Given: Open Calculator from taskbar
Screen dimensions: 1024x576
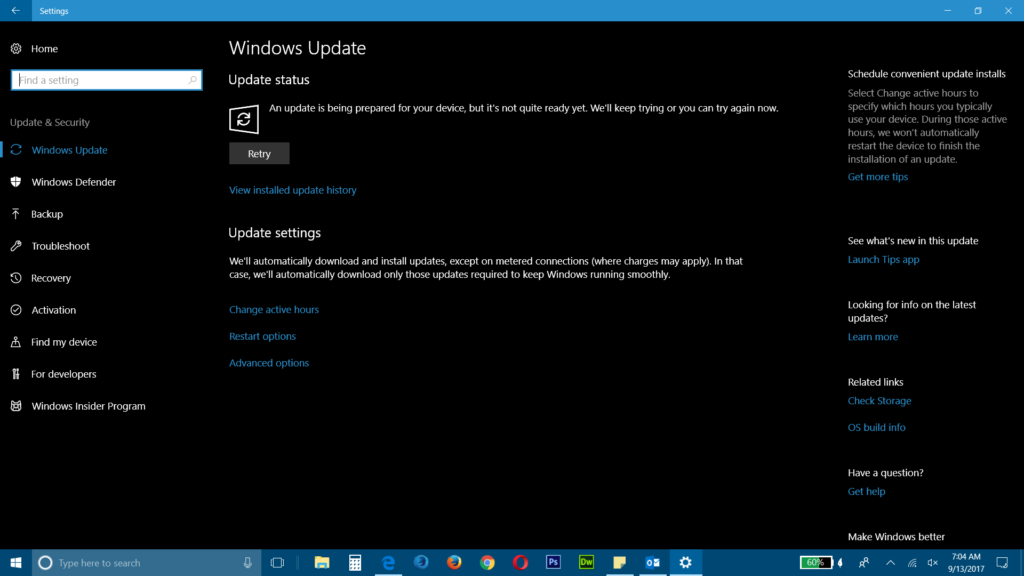Looking at the screenshot, I should point(355,562).
